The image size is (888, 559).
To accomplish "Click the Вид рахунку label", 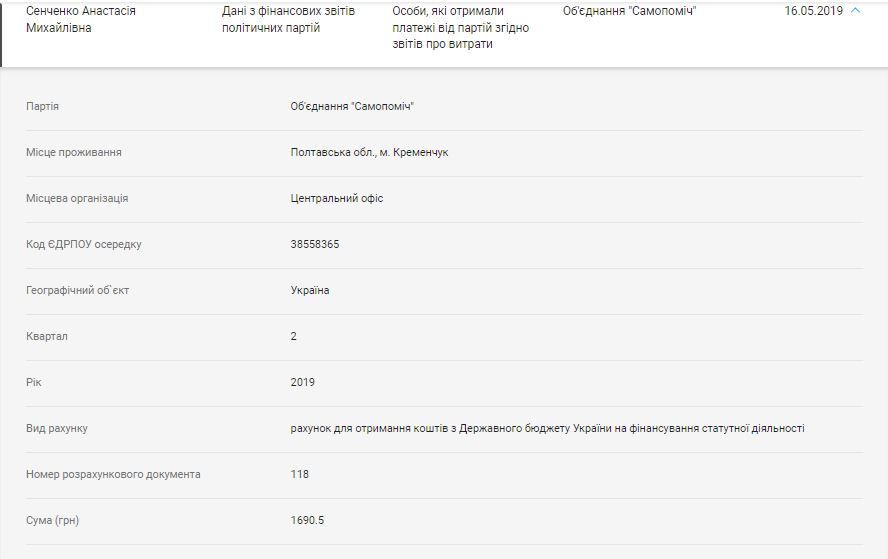I will click(57, 428).
